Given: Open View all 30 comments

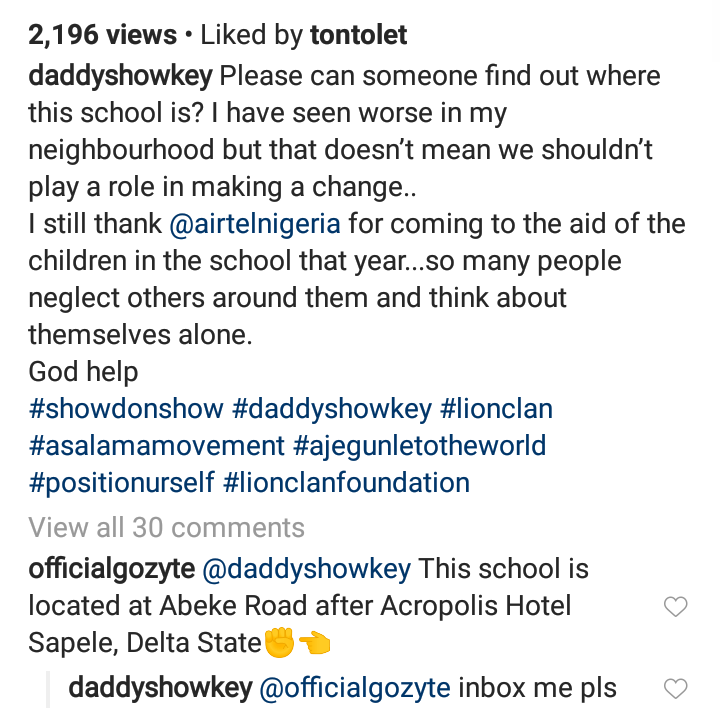Looking at the screenshot, I should pos(166,527).
